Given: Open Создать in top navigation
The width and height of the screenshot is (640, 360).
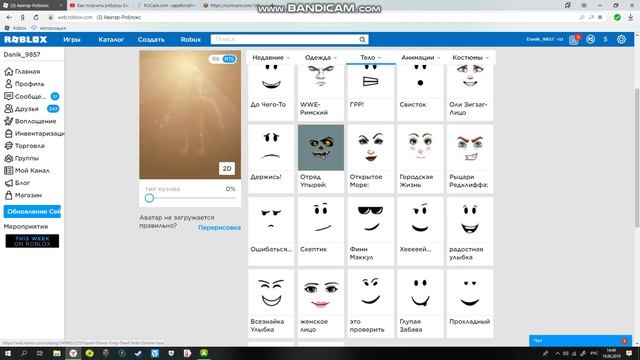Looking at the screenshot, I should pos(151,40).
